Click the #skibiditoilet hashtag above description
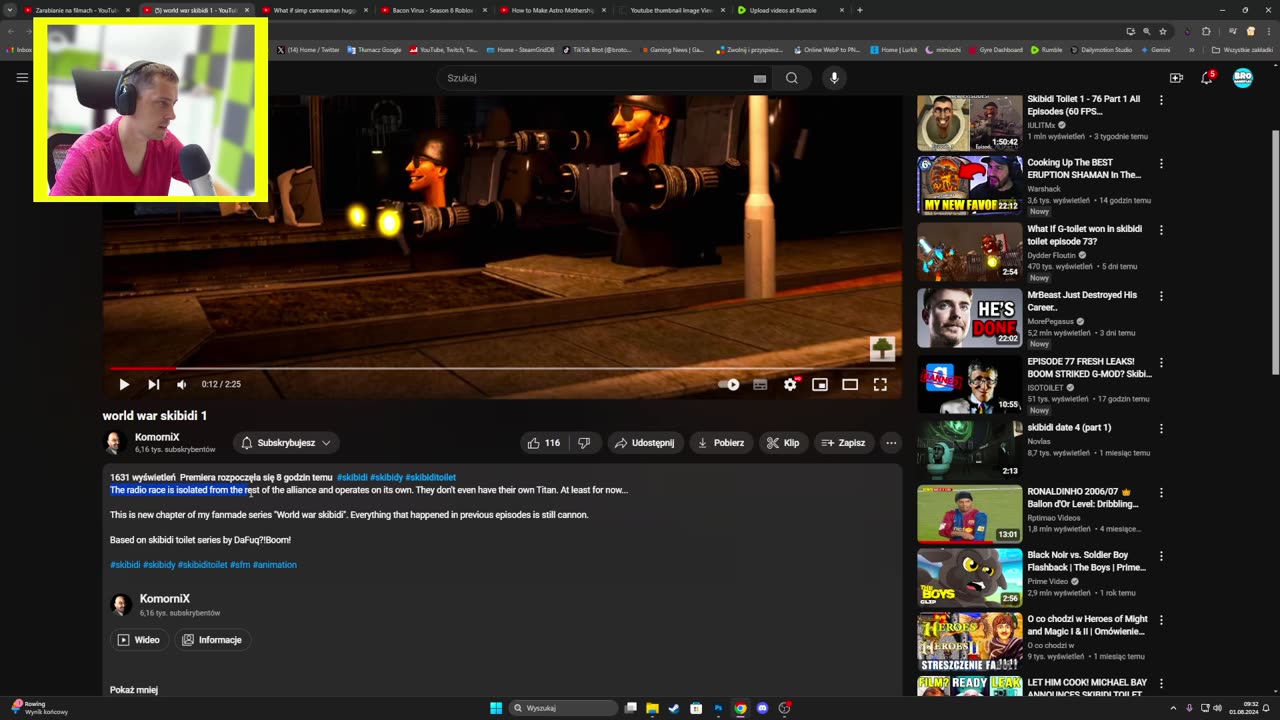Screen dimensions: 1280x720 click(x=430, y=478)
